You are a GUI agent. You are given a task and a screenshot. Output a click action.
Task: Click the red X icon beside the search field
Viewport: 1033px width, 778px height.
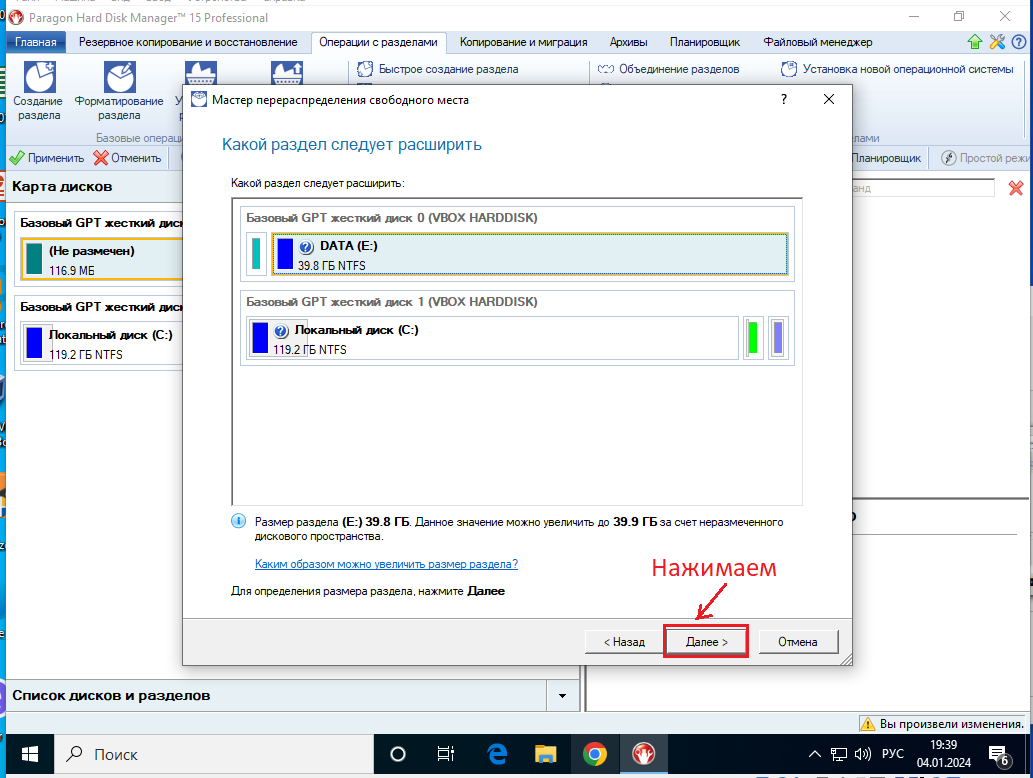(x=1016, y=188)
